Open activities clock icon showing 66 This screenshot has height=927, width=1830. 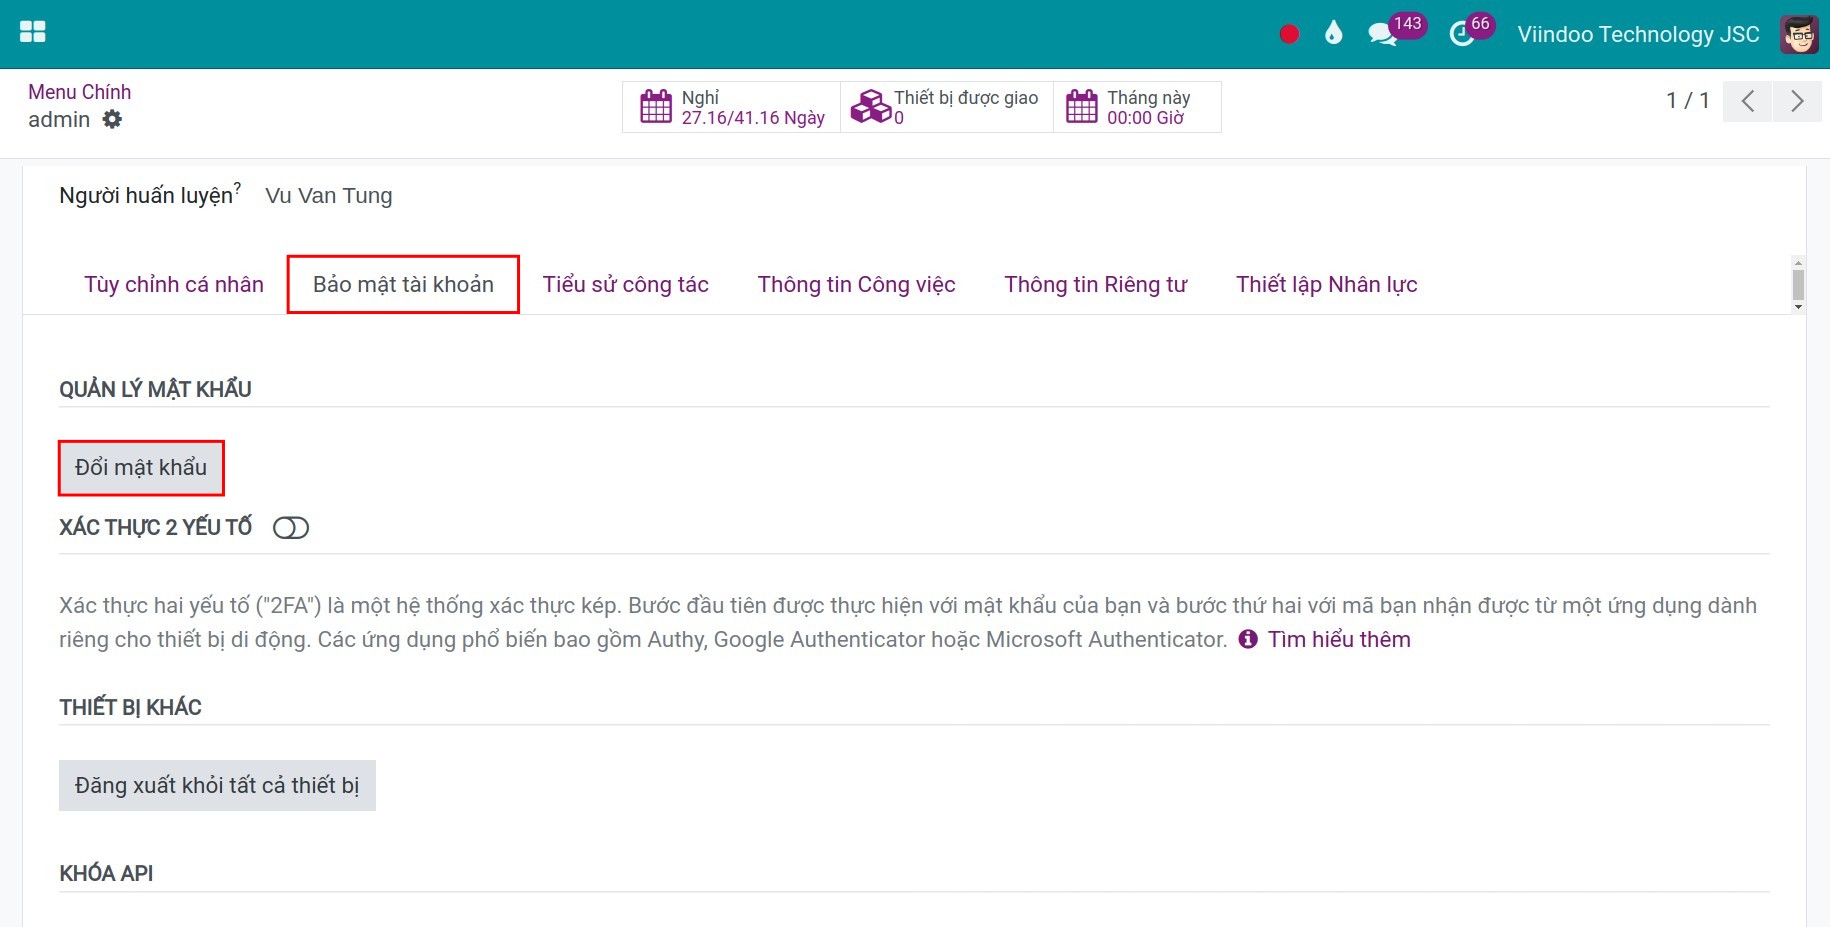[x=1472, y=30]
